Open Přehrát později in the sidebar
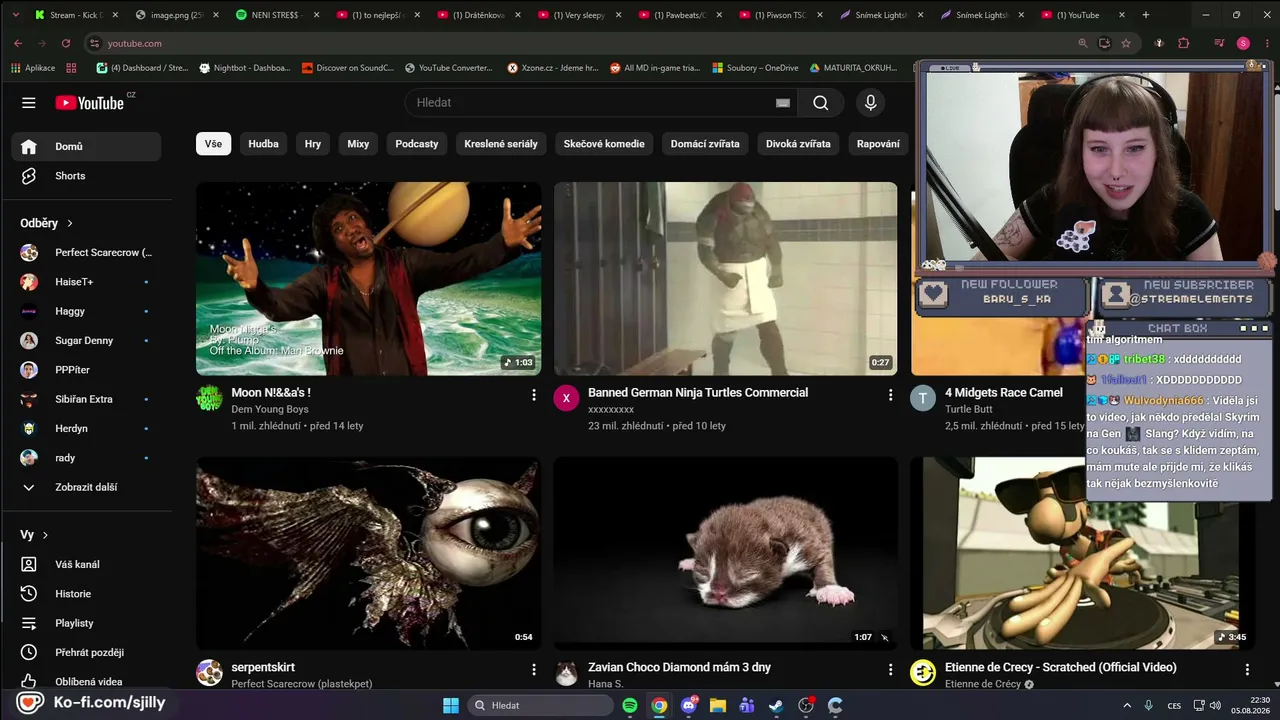Screen dimensions: 1280x720 click(x=86, y=652)
